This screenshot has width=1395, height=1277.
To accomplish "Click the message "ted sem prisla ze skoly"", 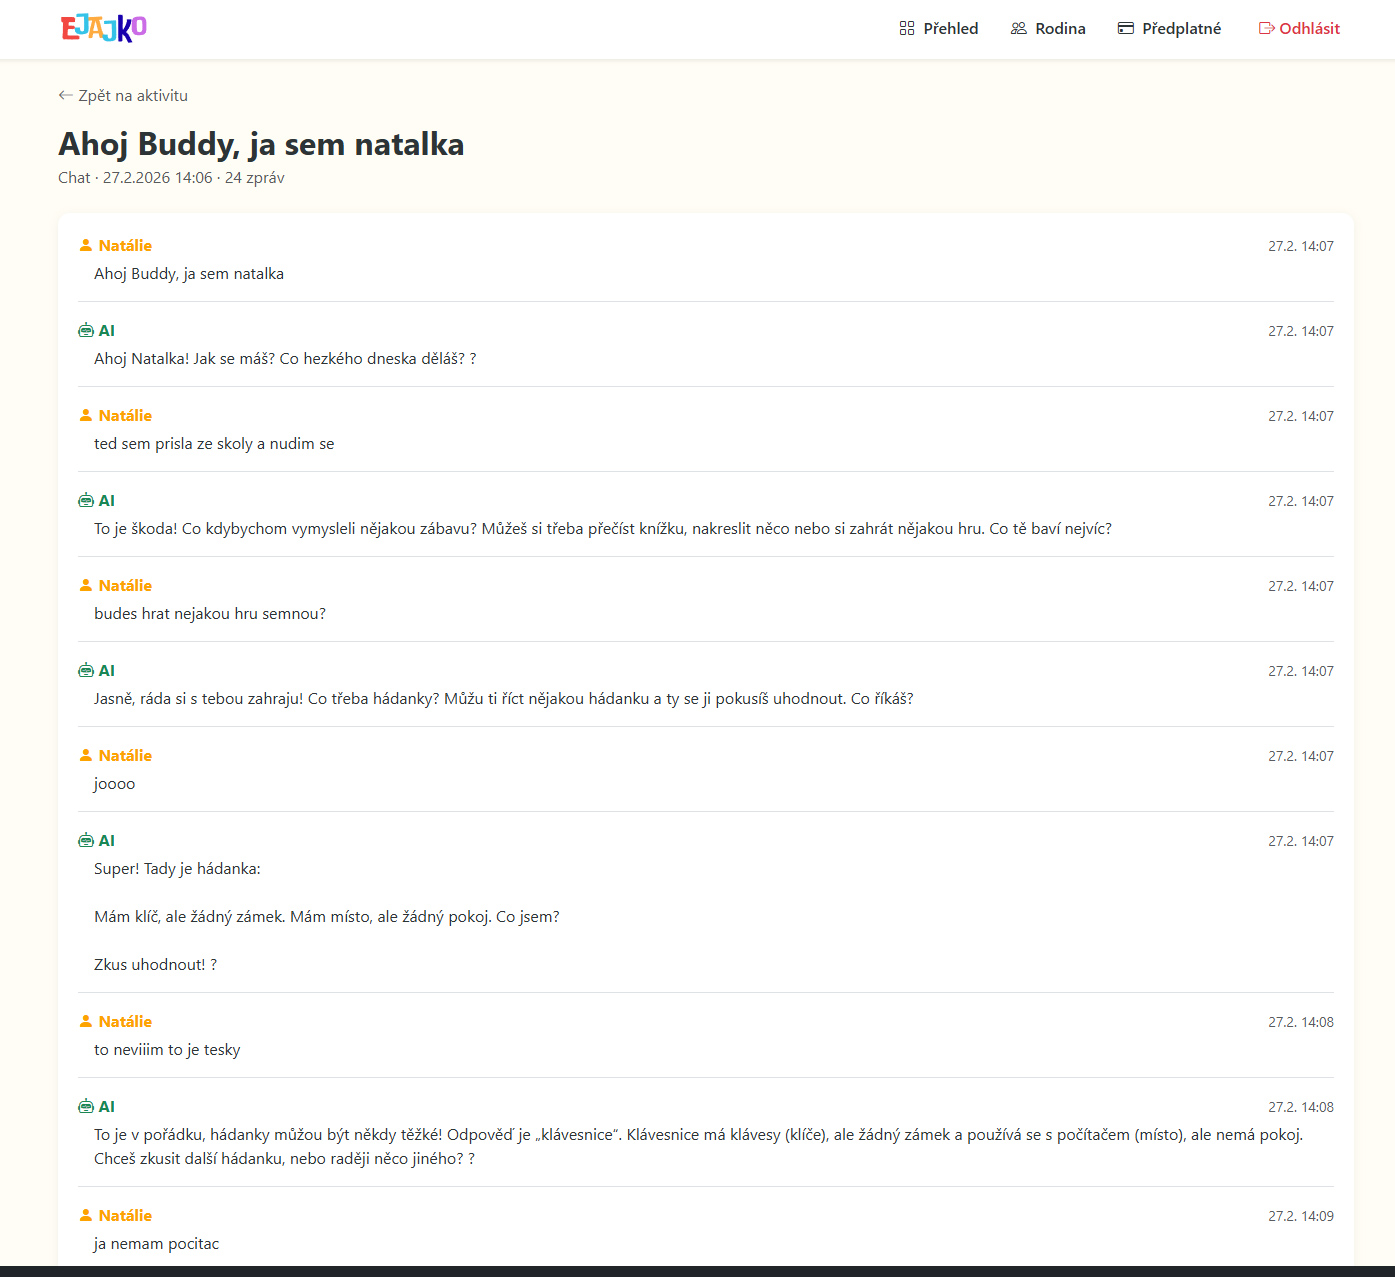I will 214,444.
